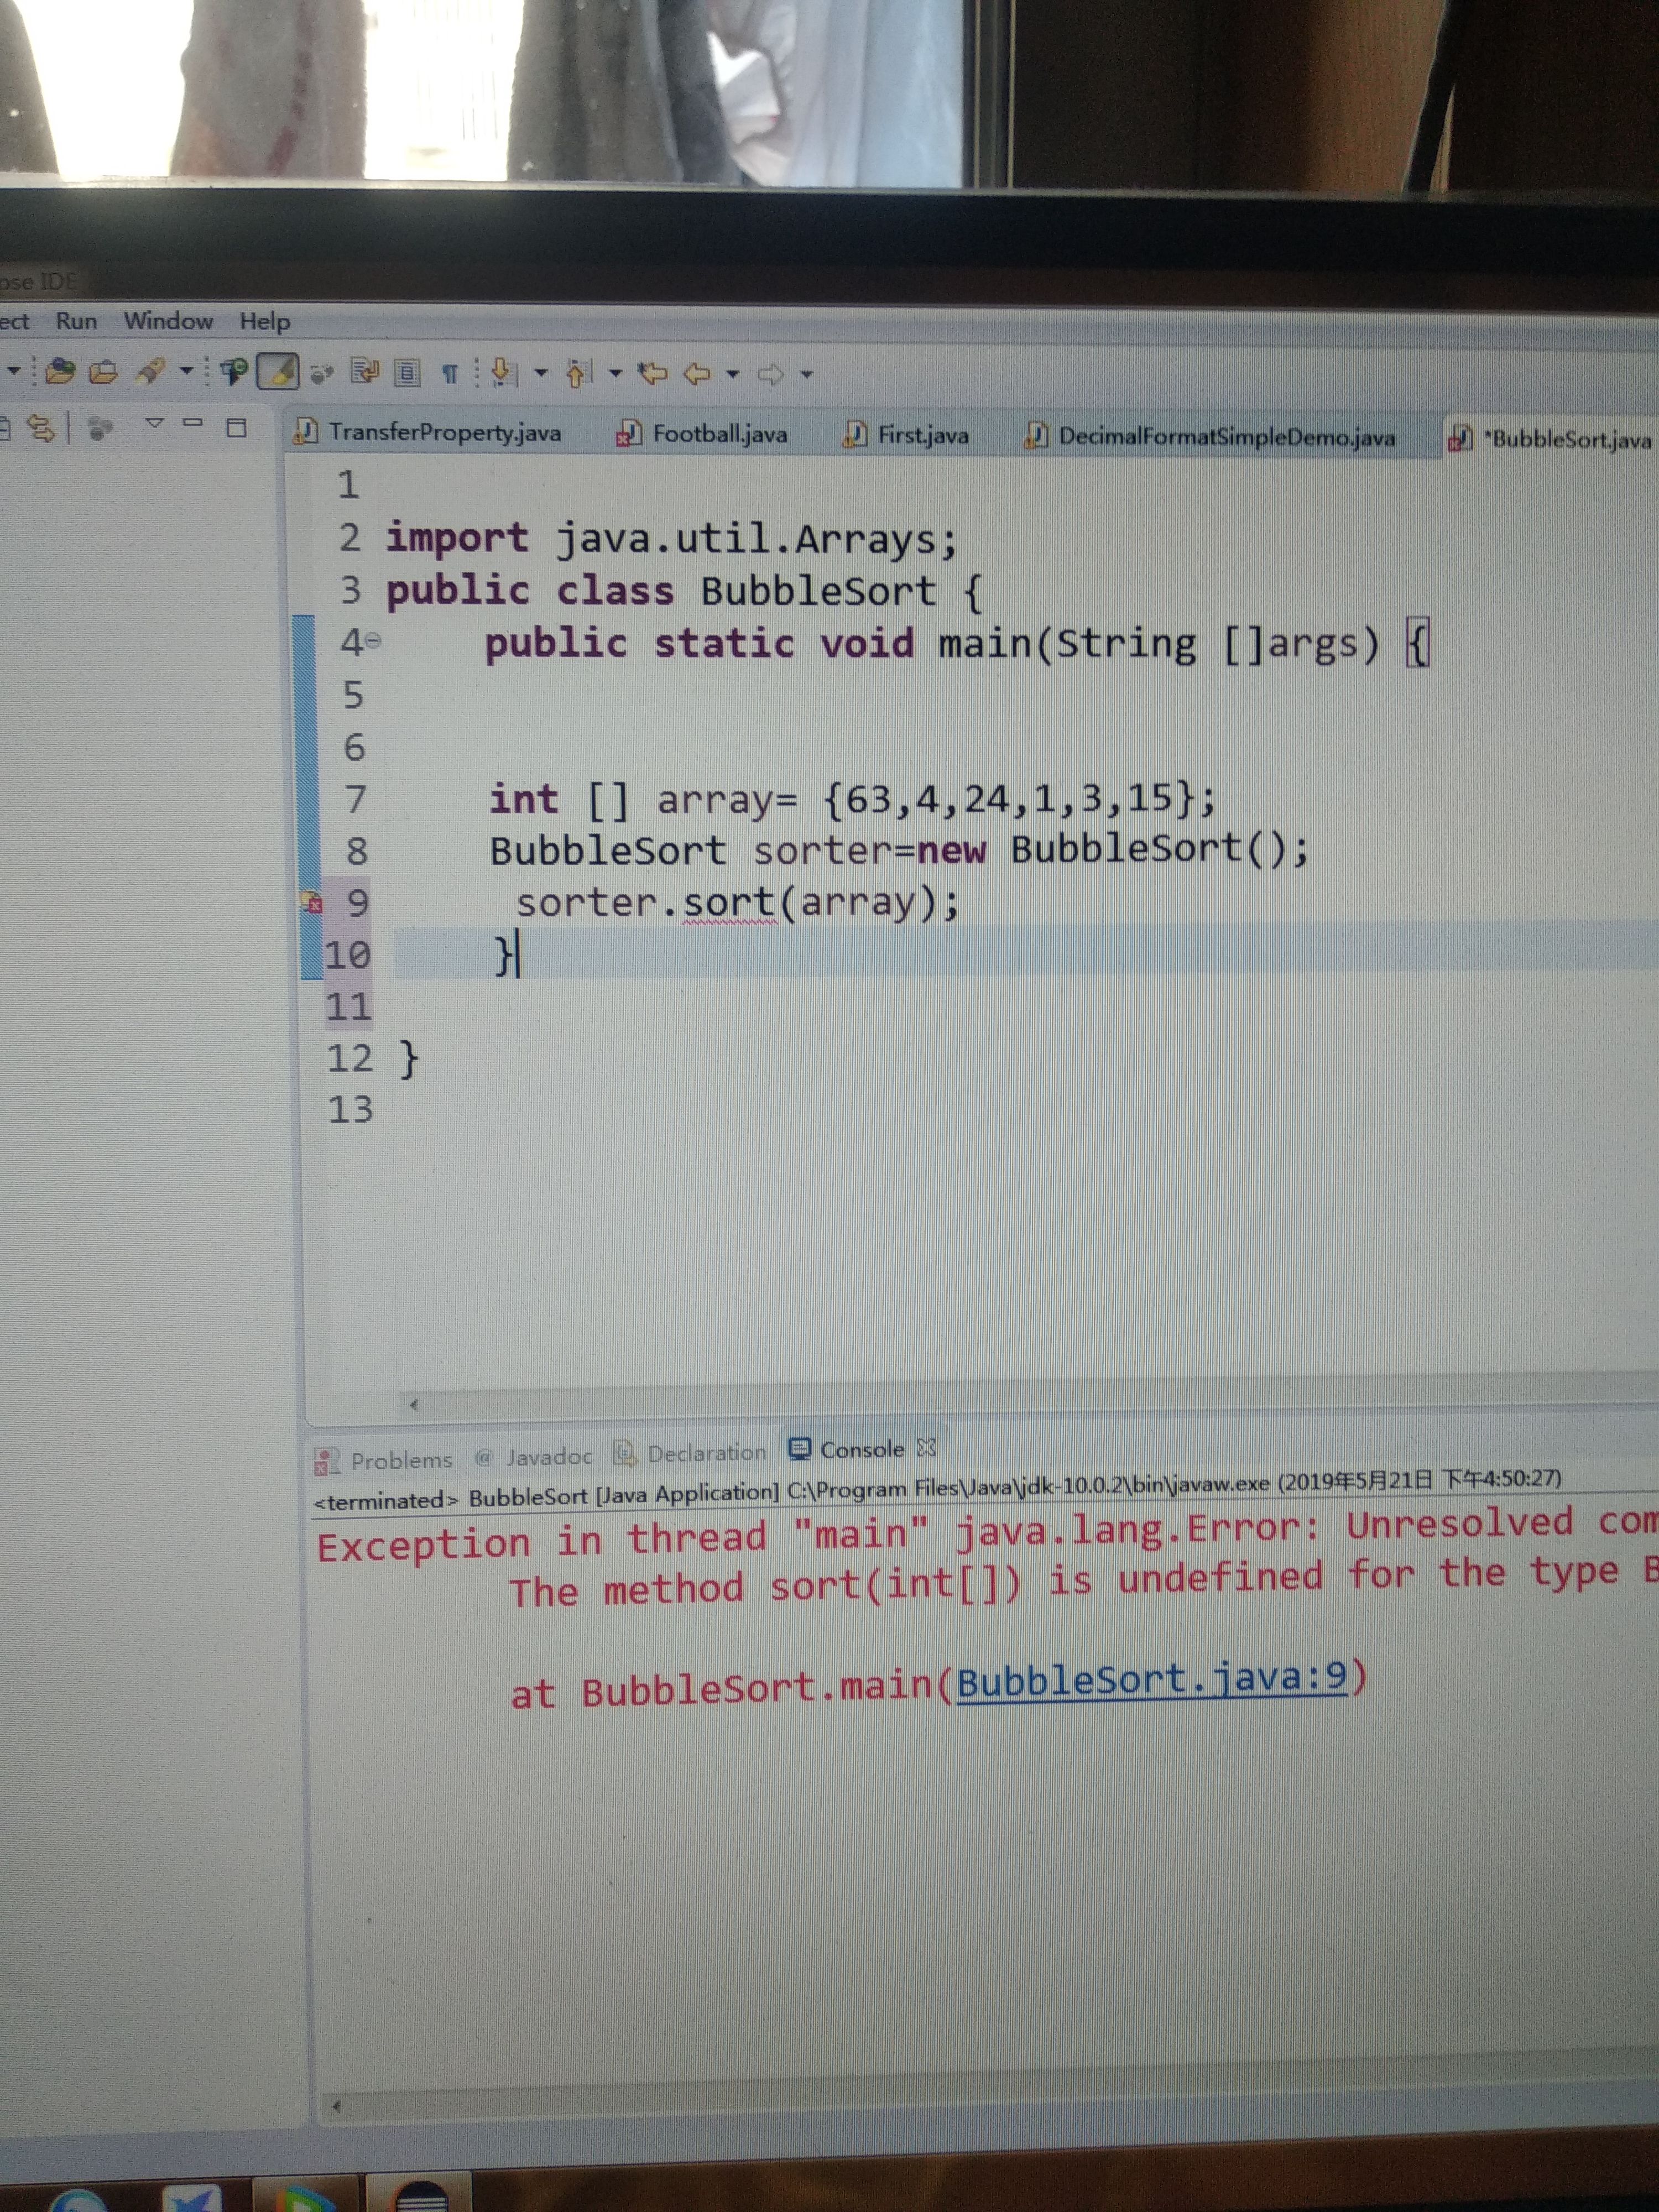Expand the Search icon dropdown arrow
The width and height of the screenshot is (1659, 2212).
pos(186,372)
